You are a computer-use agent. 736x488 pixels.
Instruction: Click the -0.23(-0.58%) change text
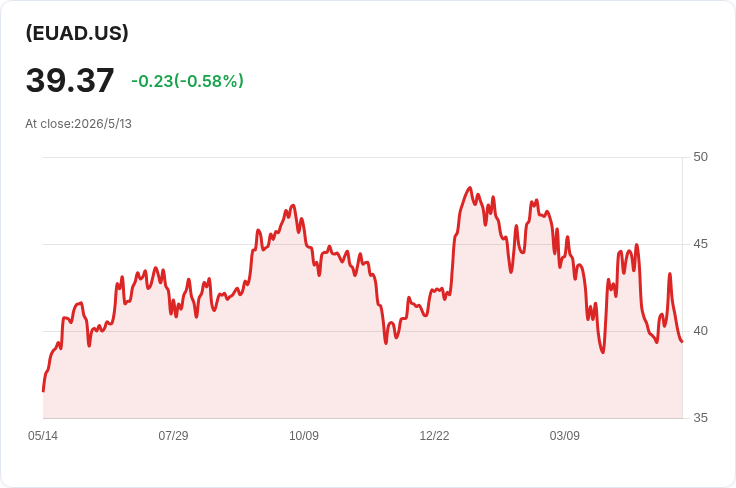(187, 81)
